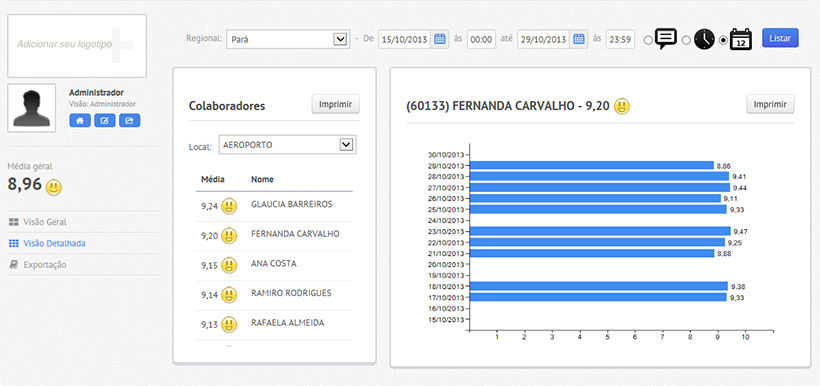Select collaborator ANA COSTA in the list
The height and width of the screenshot is (386, 820).
tap(274, 264)
